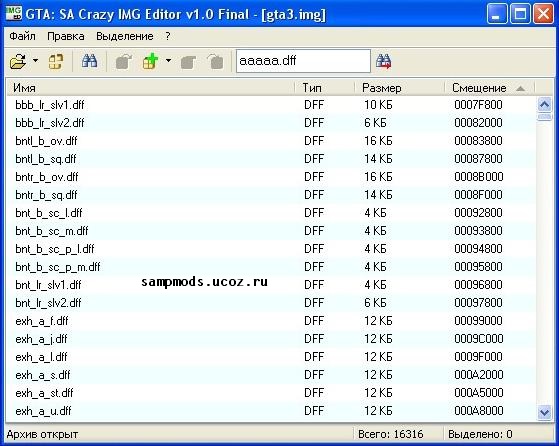Click offset value 0007F800
The image size is (559, 446).
[478, 105]
